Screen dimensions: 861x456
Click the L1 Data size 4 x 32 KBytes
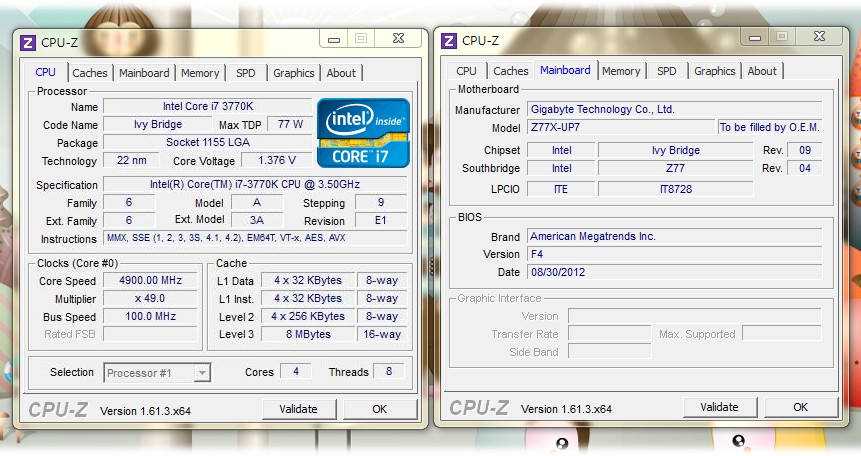(x=308, y=280)
